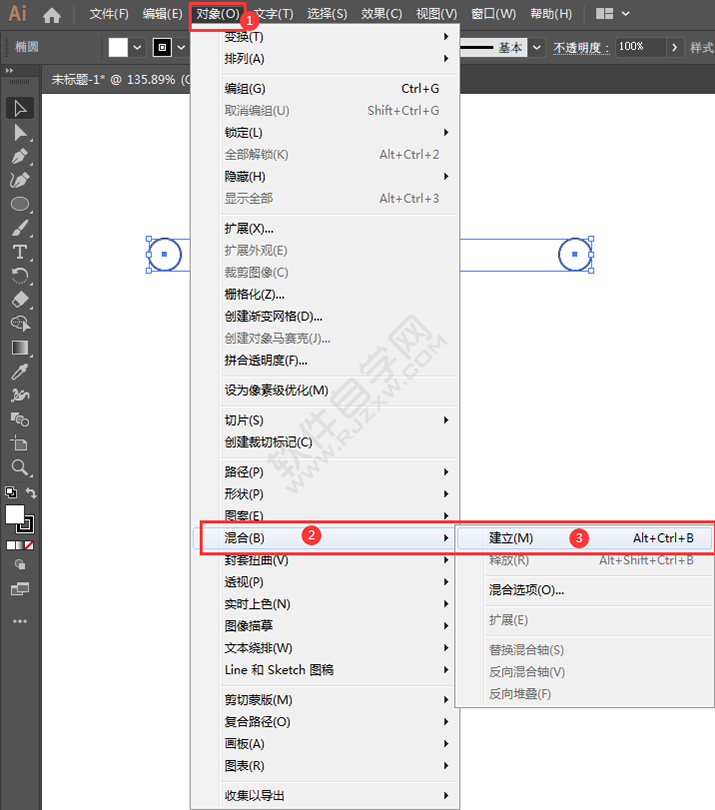Click the drawing mode icon
This screenshot has height=810, width=715.
pos(20,565)
